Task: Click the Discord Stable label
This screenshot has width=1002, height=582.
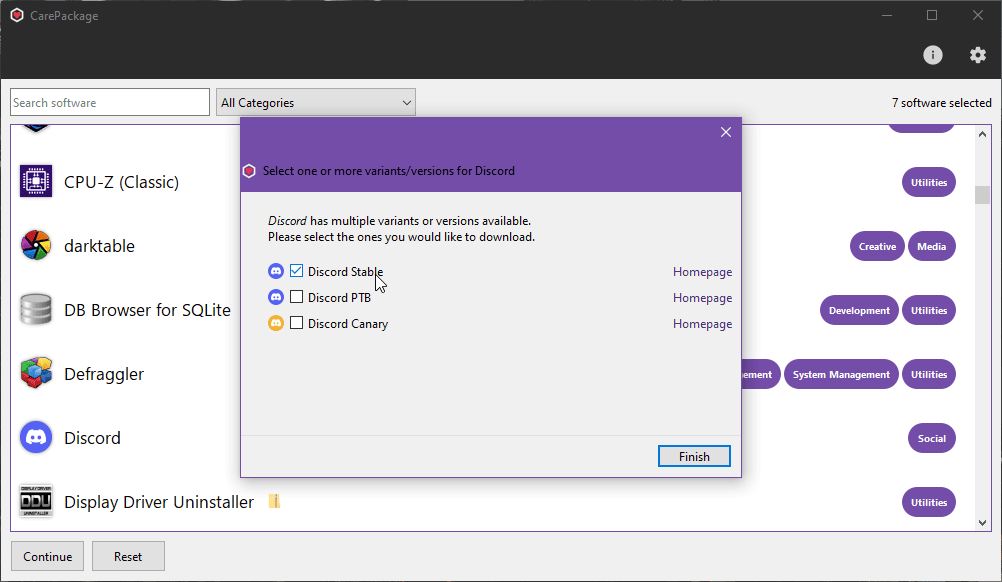Action: coord(345,272)
